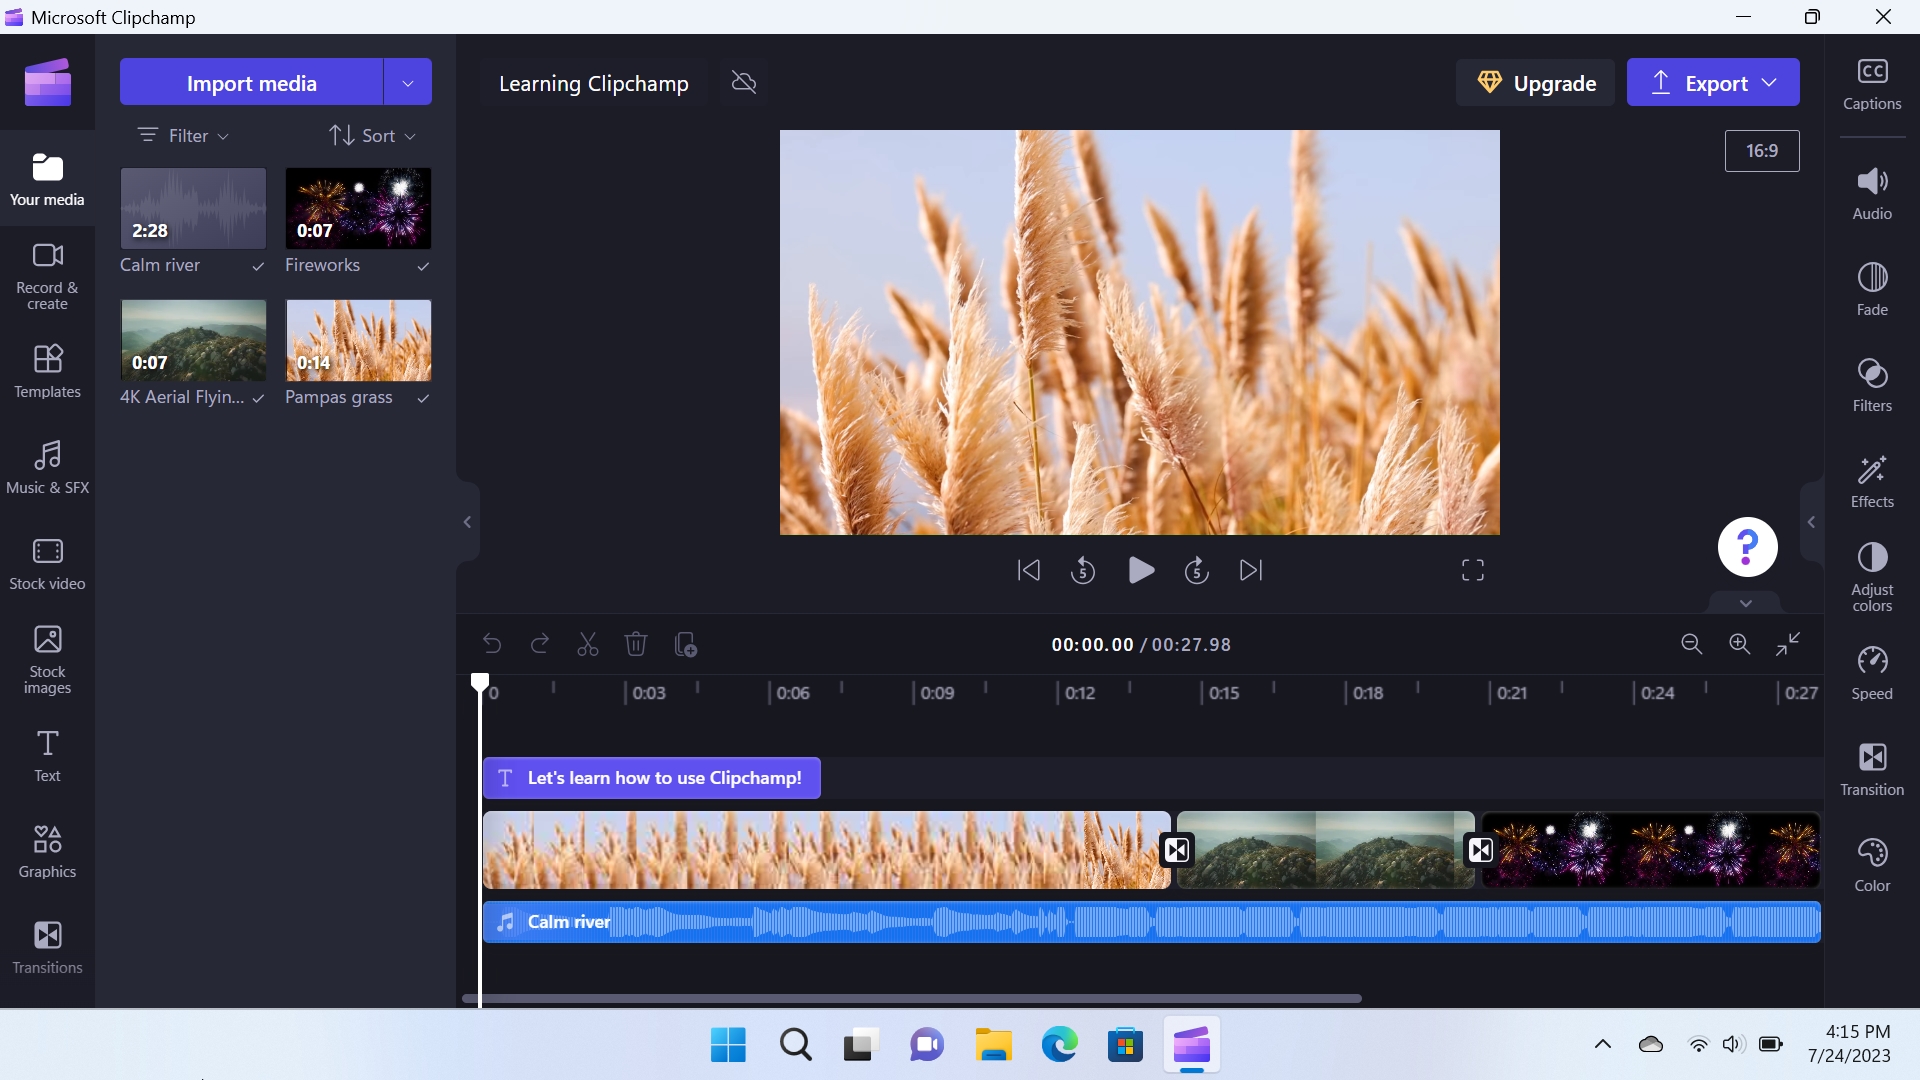This screenshot has width=1920, height=1080.
Task: Toggle fullscreen preview
Action: pos(1473,570)
